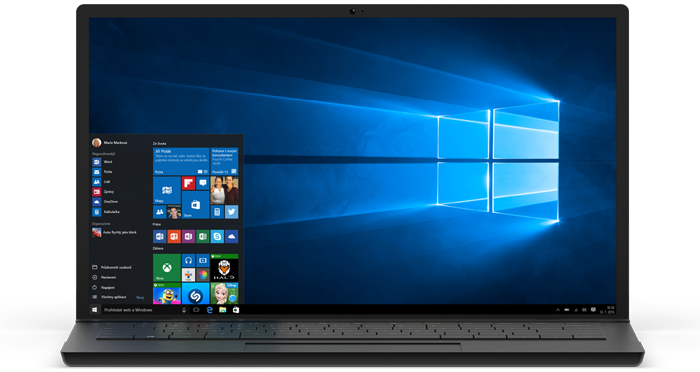Activate Cortana microphone icon in search box

[183, 309]
